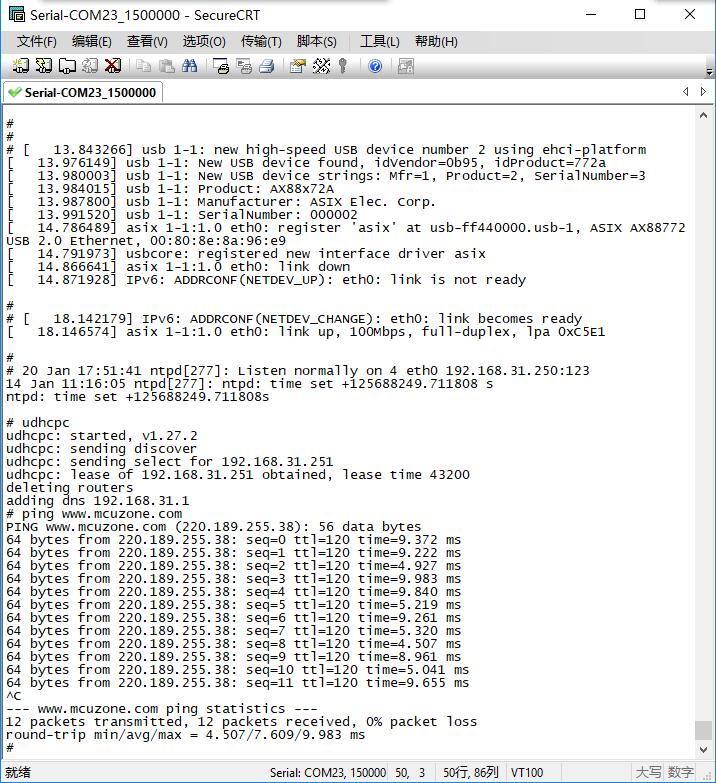The width and height of the screenshot is (716, 783).
Task: Click the Connect in Tab icon
Action: [67, 66]
